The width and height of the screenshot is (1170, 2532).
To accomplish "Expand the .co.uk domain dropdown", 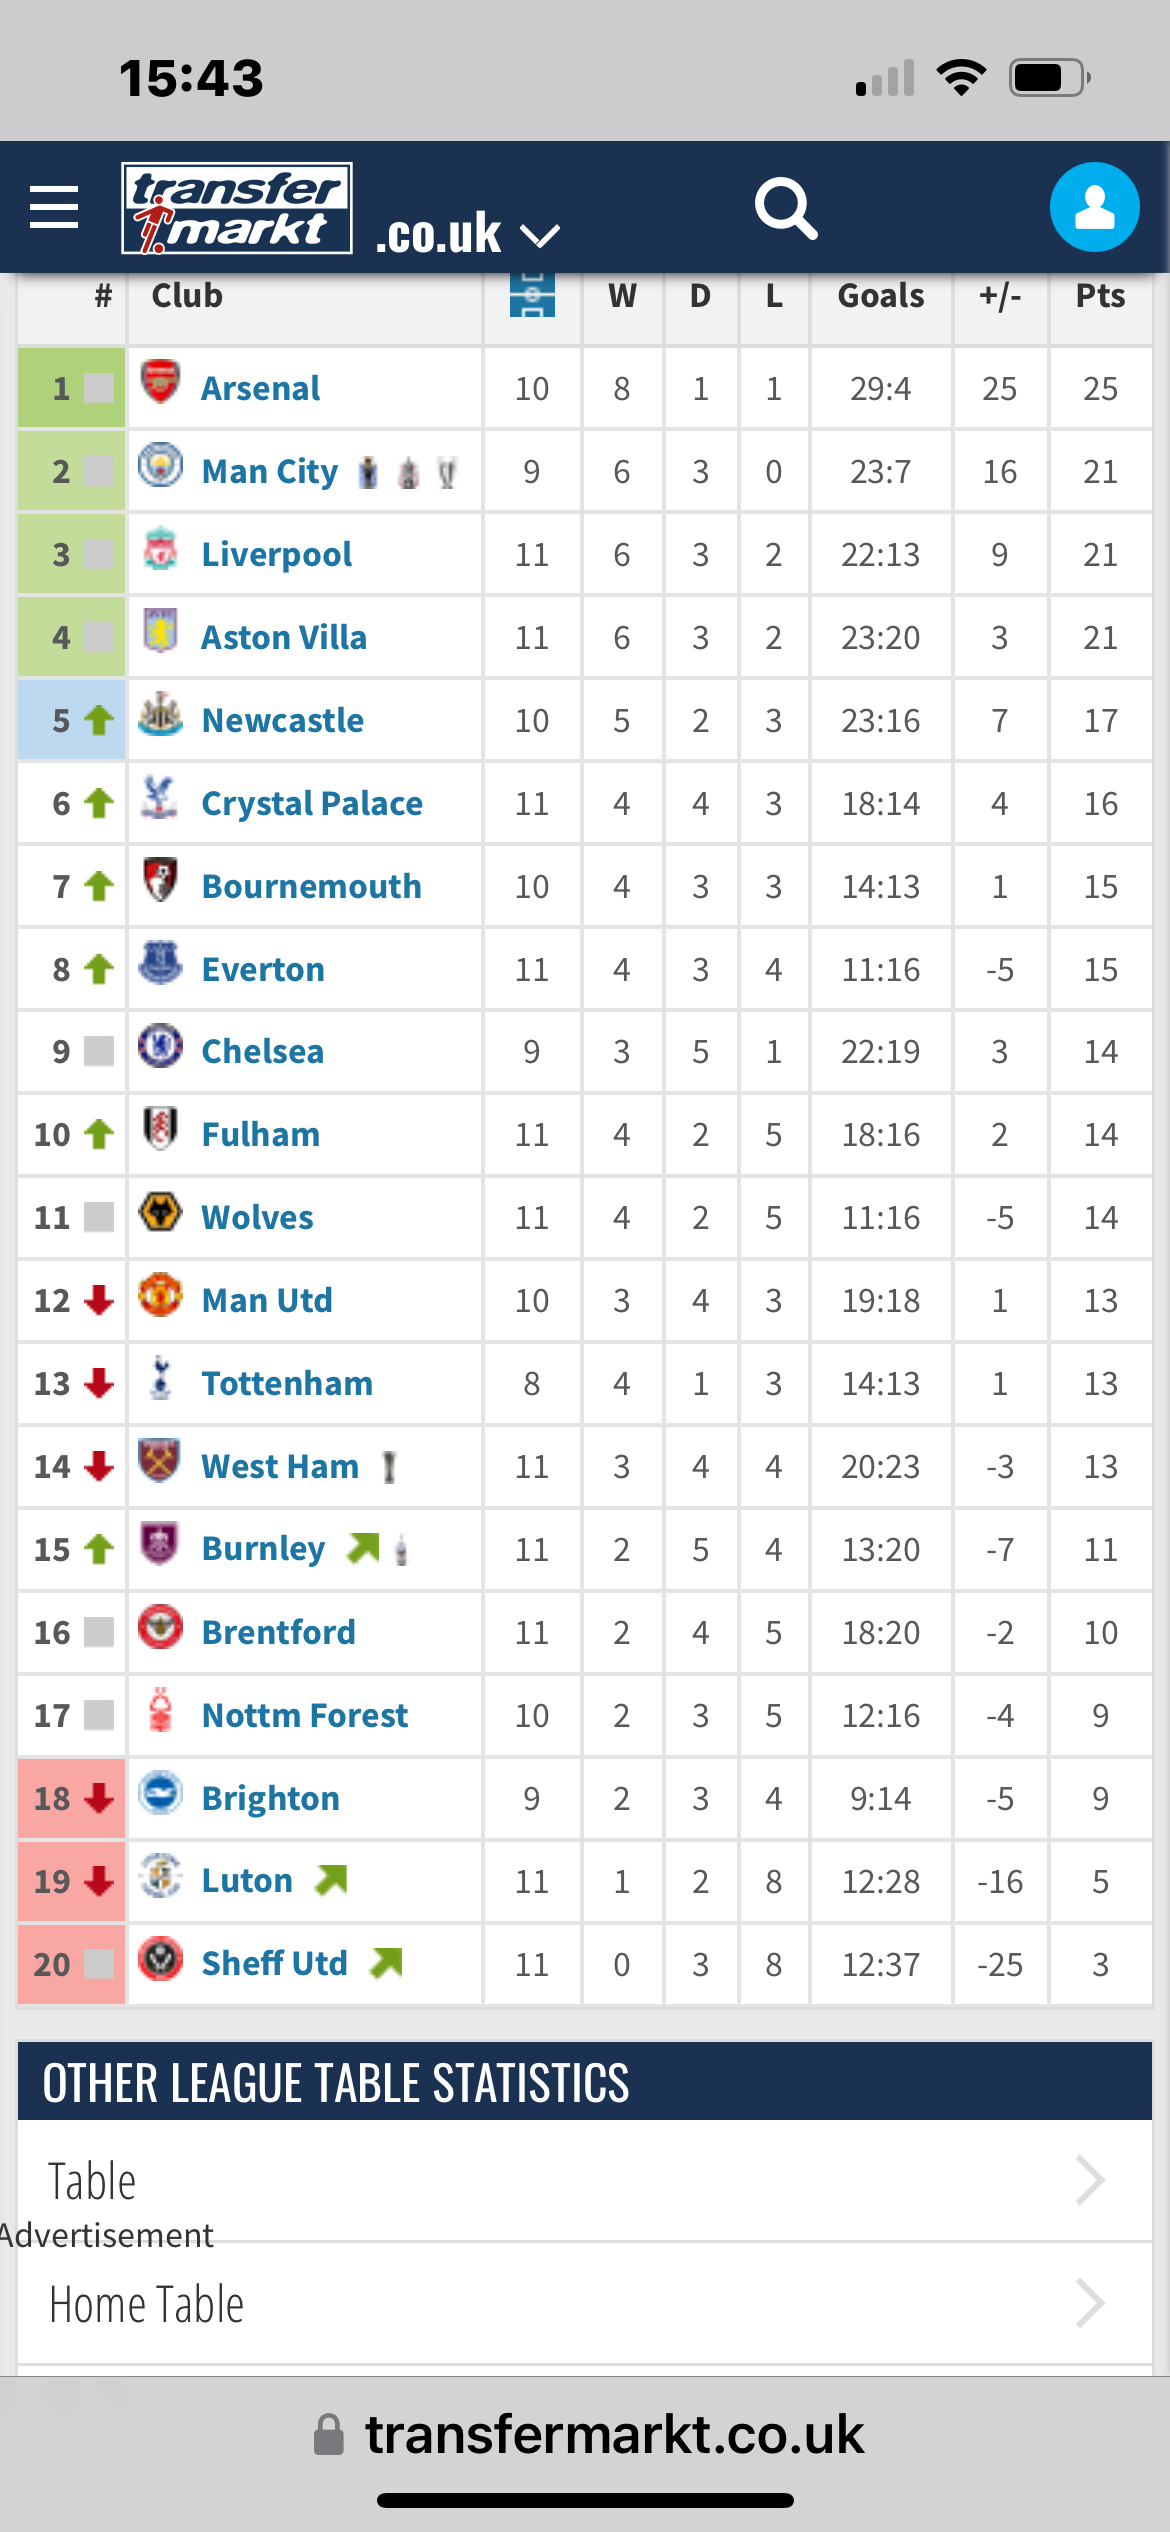I will (x=467, y=234).
